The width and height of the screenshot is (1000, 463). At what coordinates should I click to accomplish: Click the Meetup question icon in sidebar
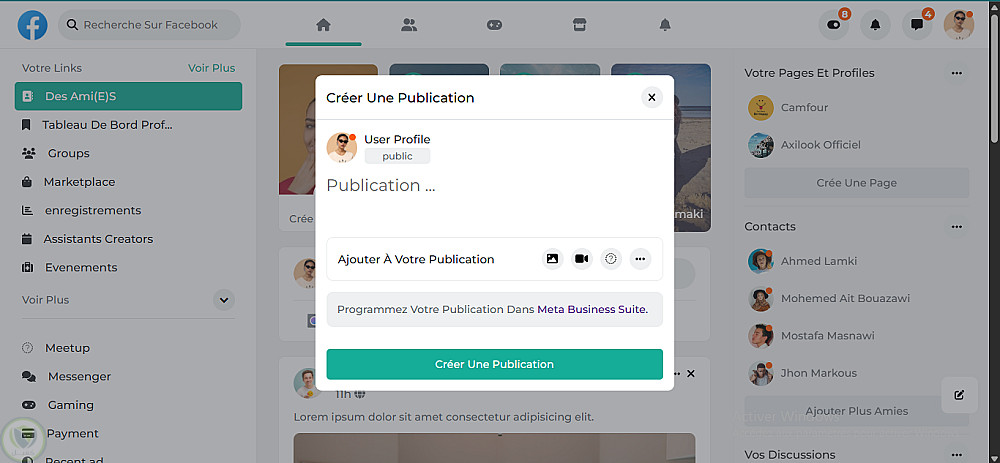[27, 348]
